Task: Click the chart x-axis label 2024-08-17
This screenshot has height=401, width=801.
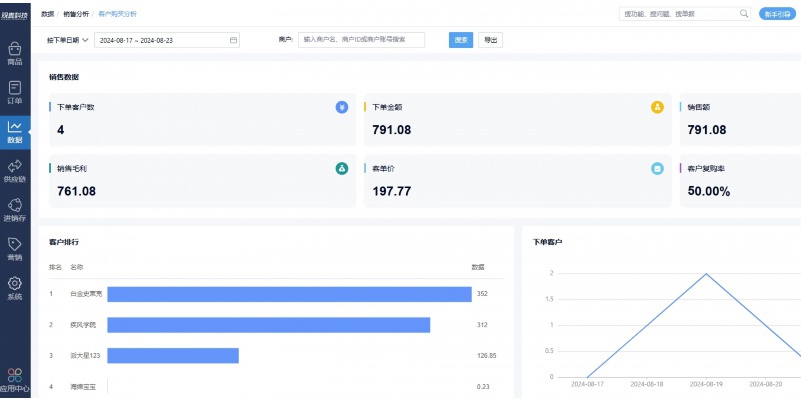Action: click(587, 384)
